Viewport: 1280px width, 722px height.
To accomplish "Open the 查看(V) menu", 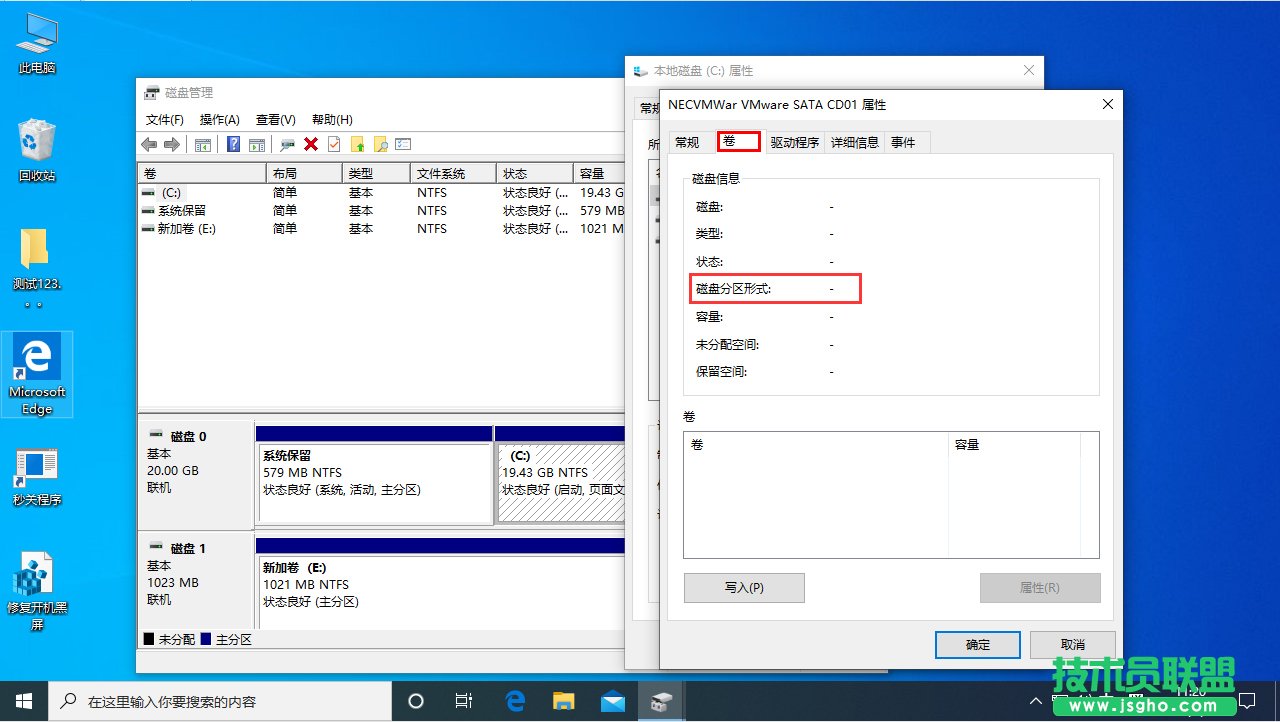I will [x=274, y=119].
